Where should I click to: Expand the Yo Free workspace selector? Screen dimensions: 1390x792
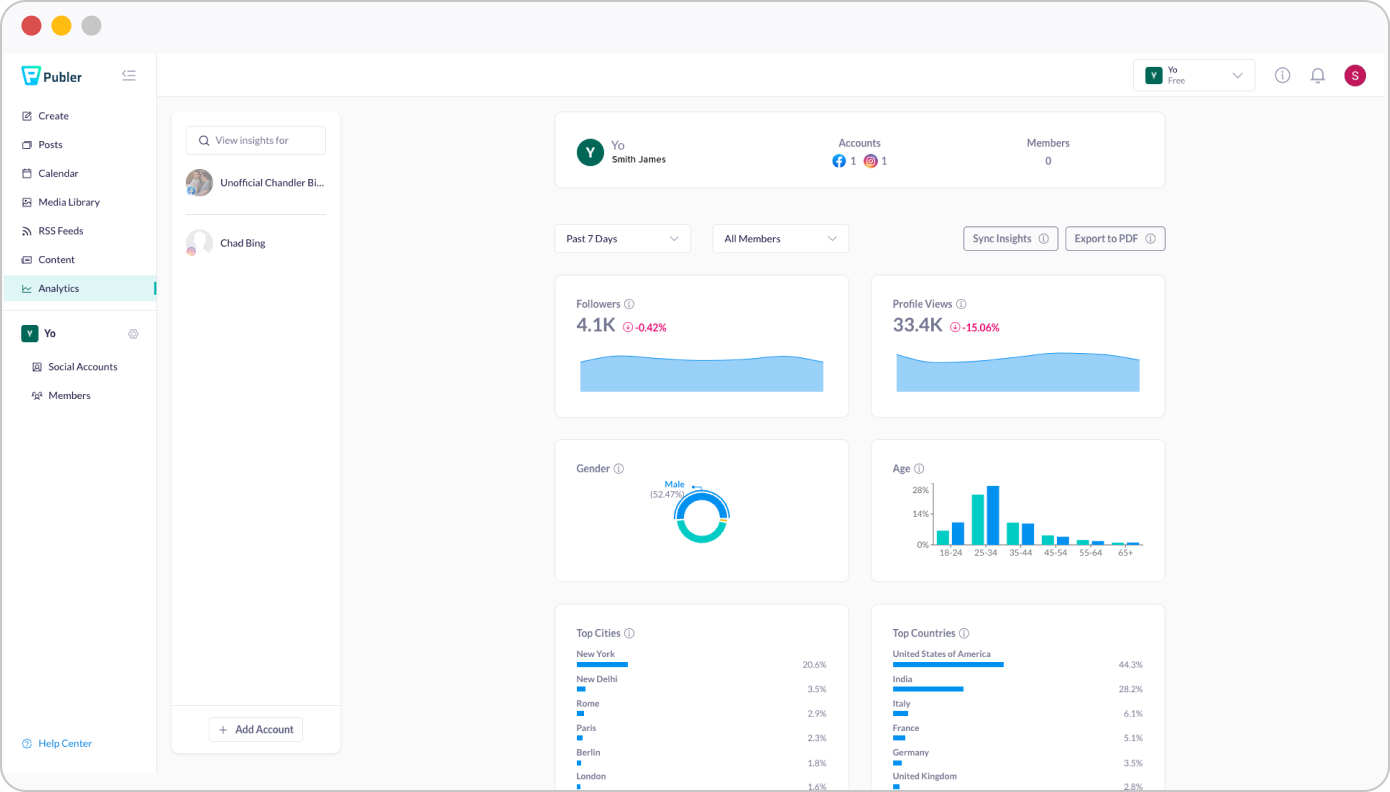[1193, 74]
